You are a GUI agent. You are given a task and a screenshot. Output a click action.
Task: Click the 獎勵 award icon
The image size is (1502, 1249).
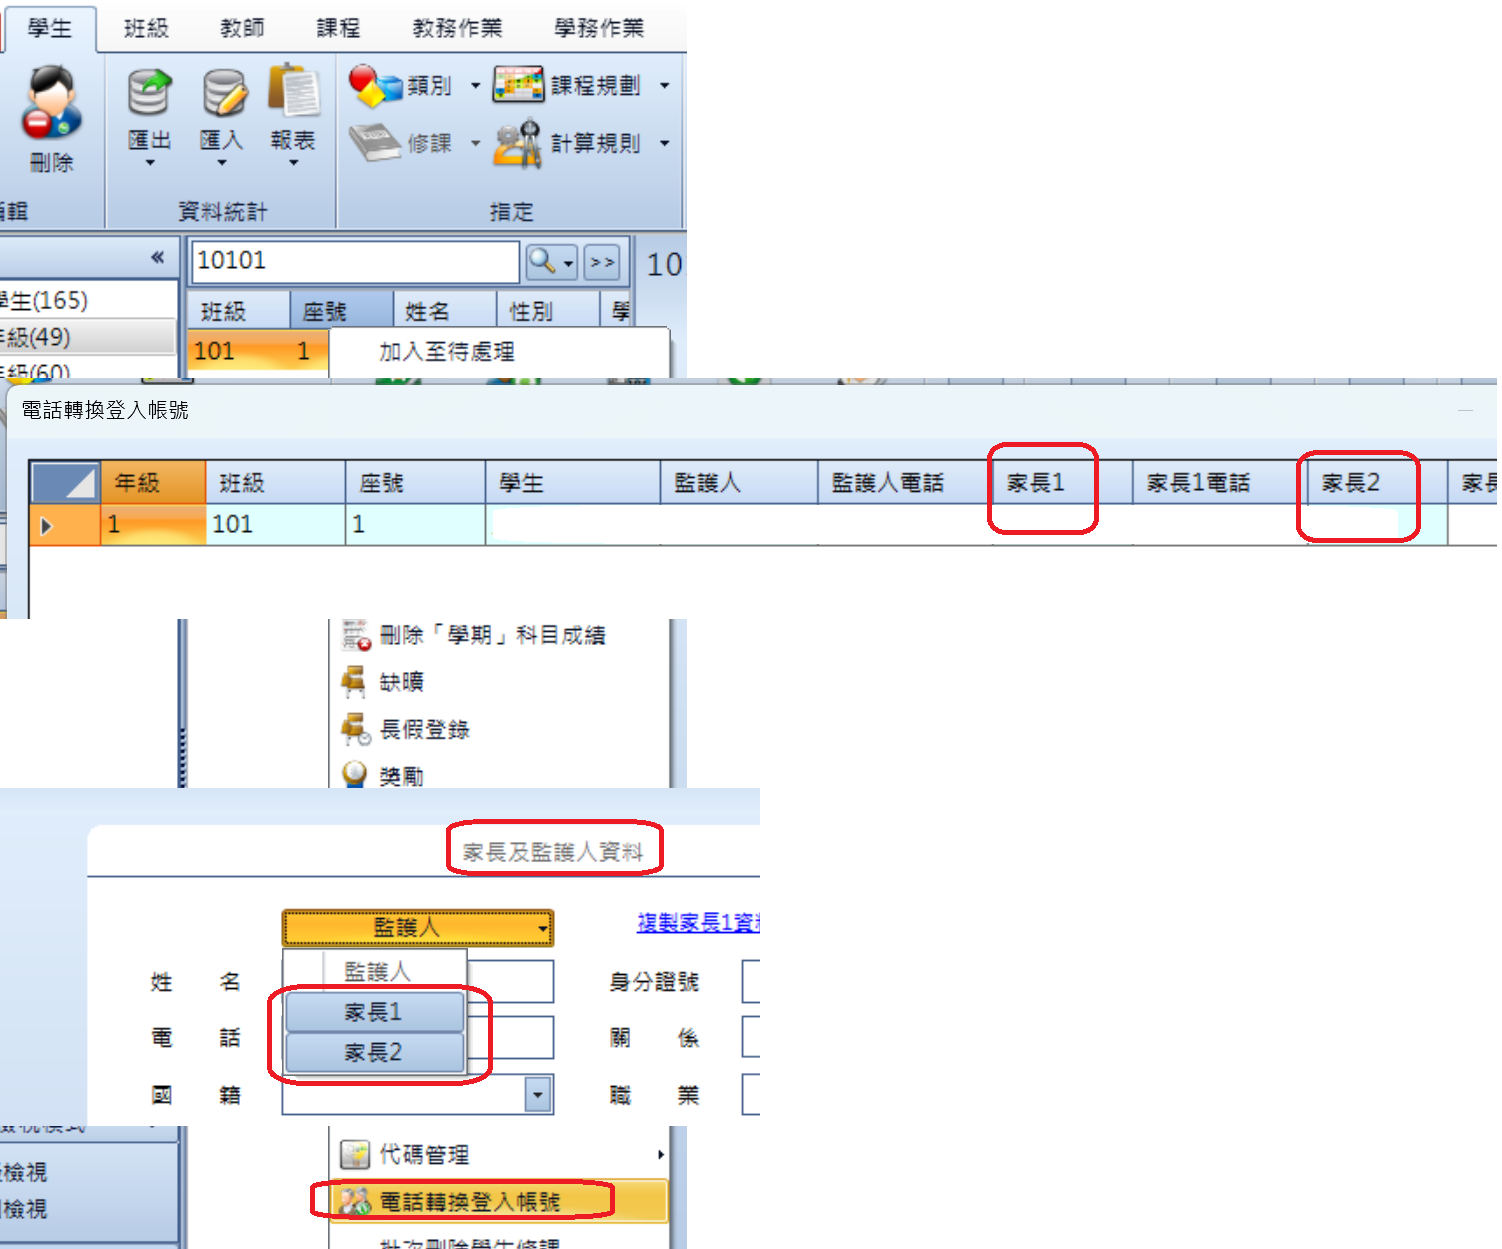354,774
